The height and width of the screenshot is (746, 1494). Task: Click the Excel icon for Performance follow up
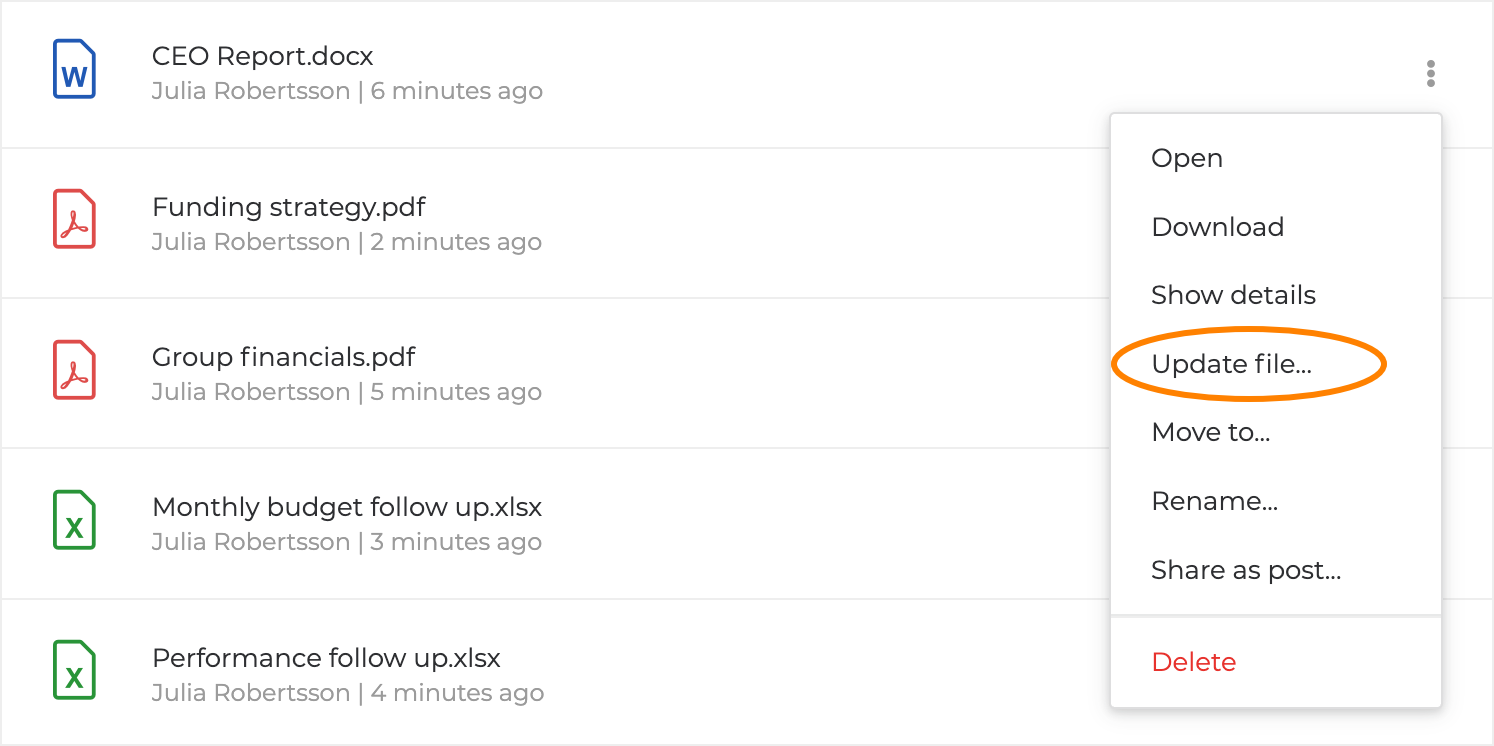pyautogui.click(x=74, y=671)
